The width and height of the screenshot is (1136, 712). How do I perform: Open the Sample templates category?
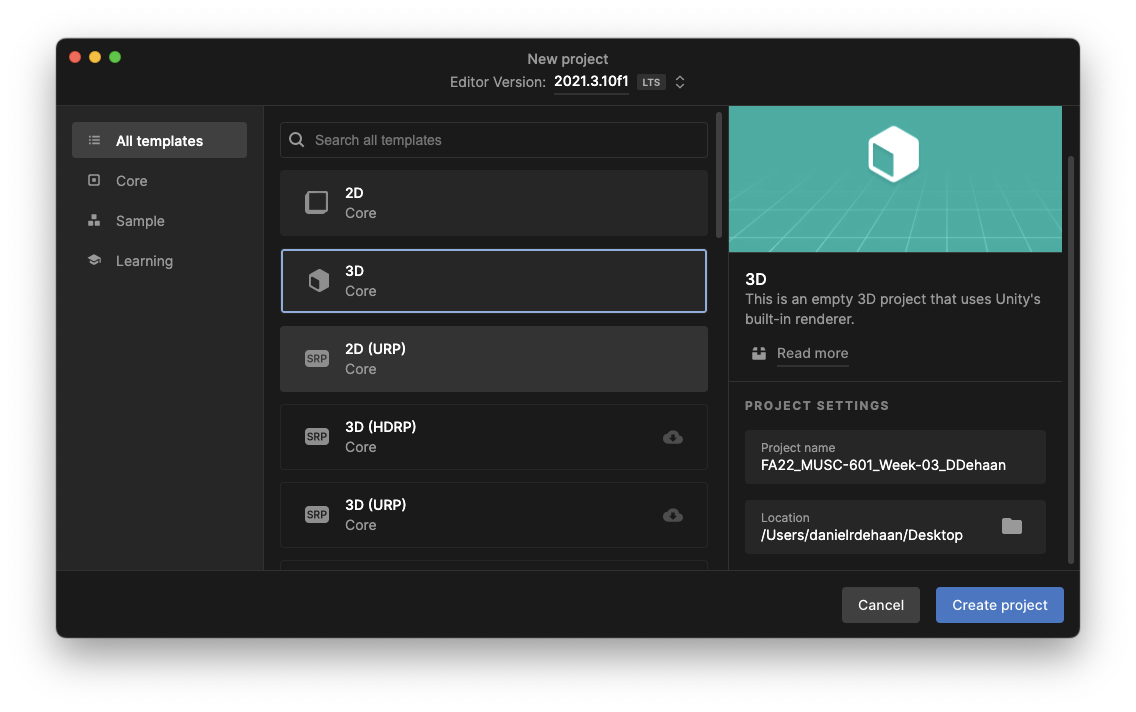click(140, 221)
